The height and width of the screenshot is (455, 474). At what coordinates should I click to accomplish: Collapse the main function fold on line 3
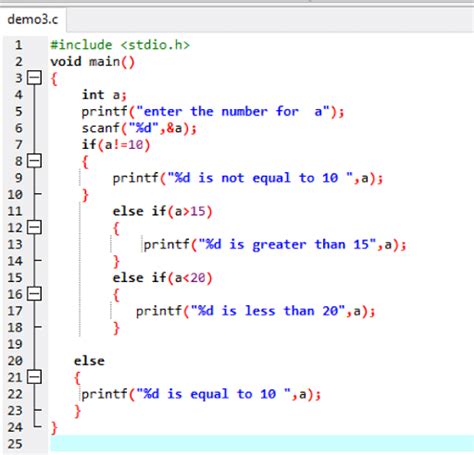click(x=34, y=78)
